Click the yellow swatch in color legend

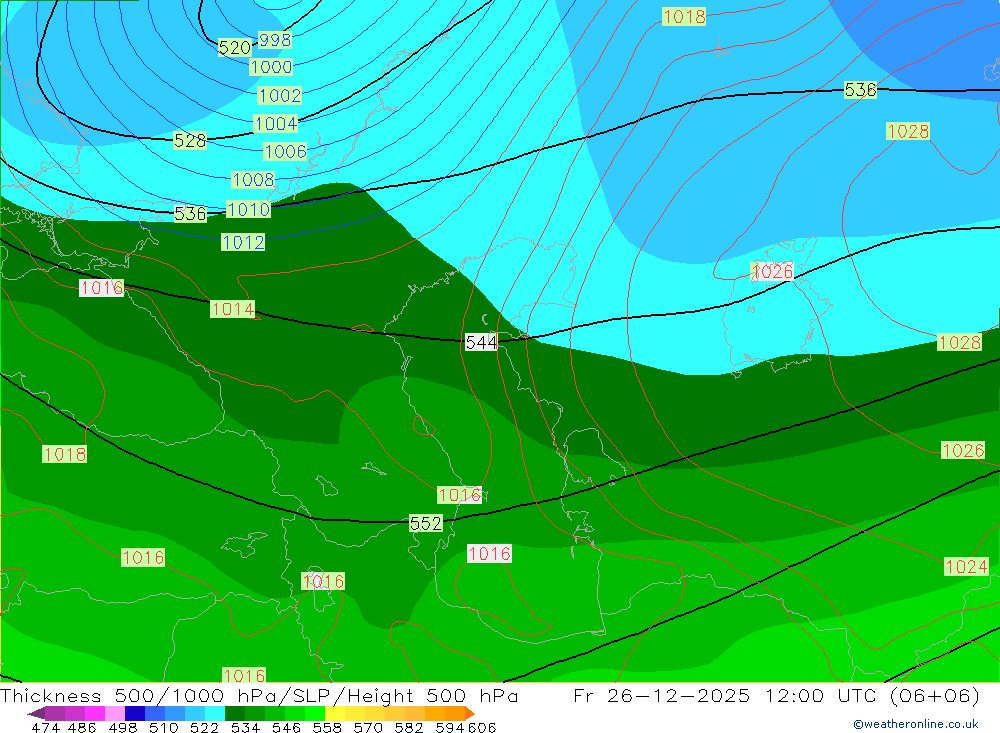tap(335, 713)
